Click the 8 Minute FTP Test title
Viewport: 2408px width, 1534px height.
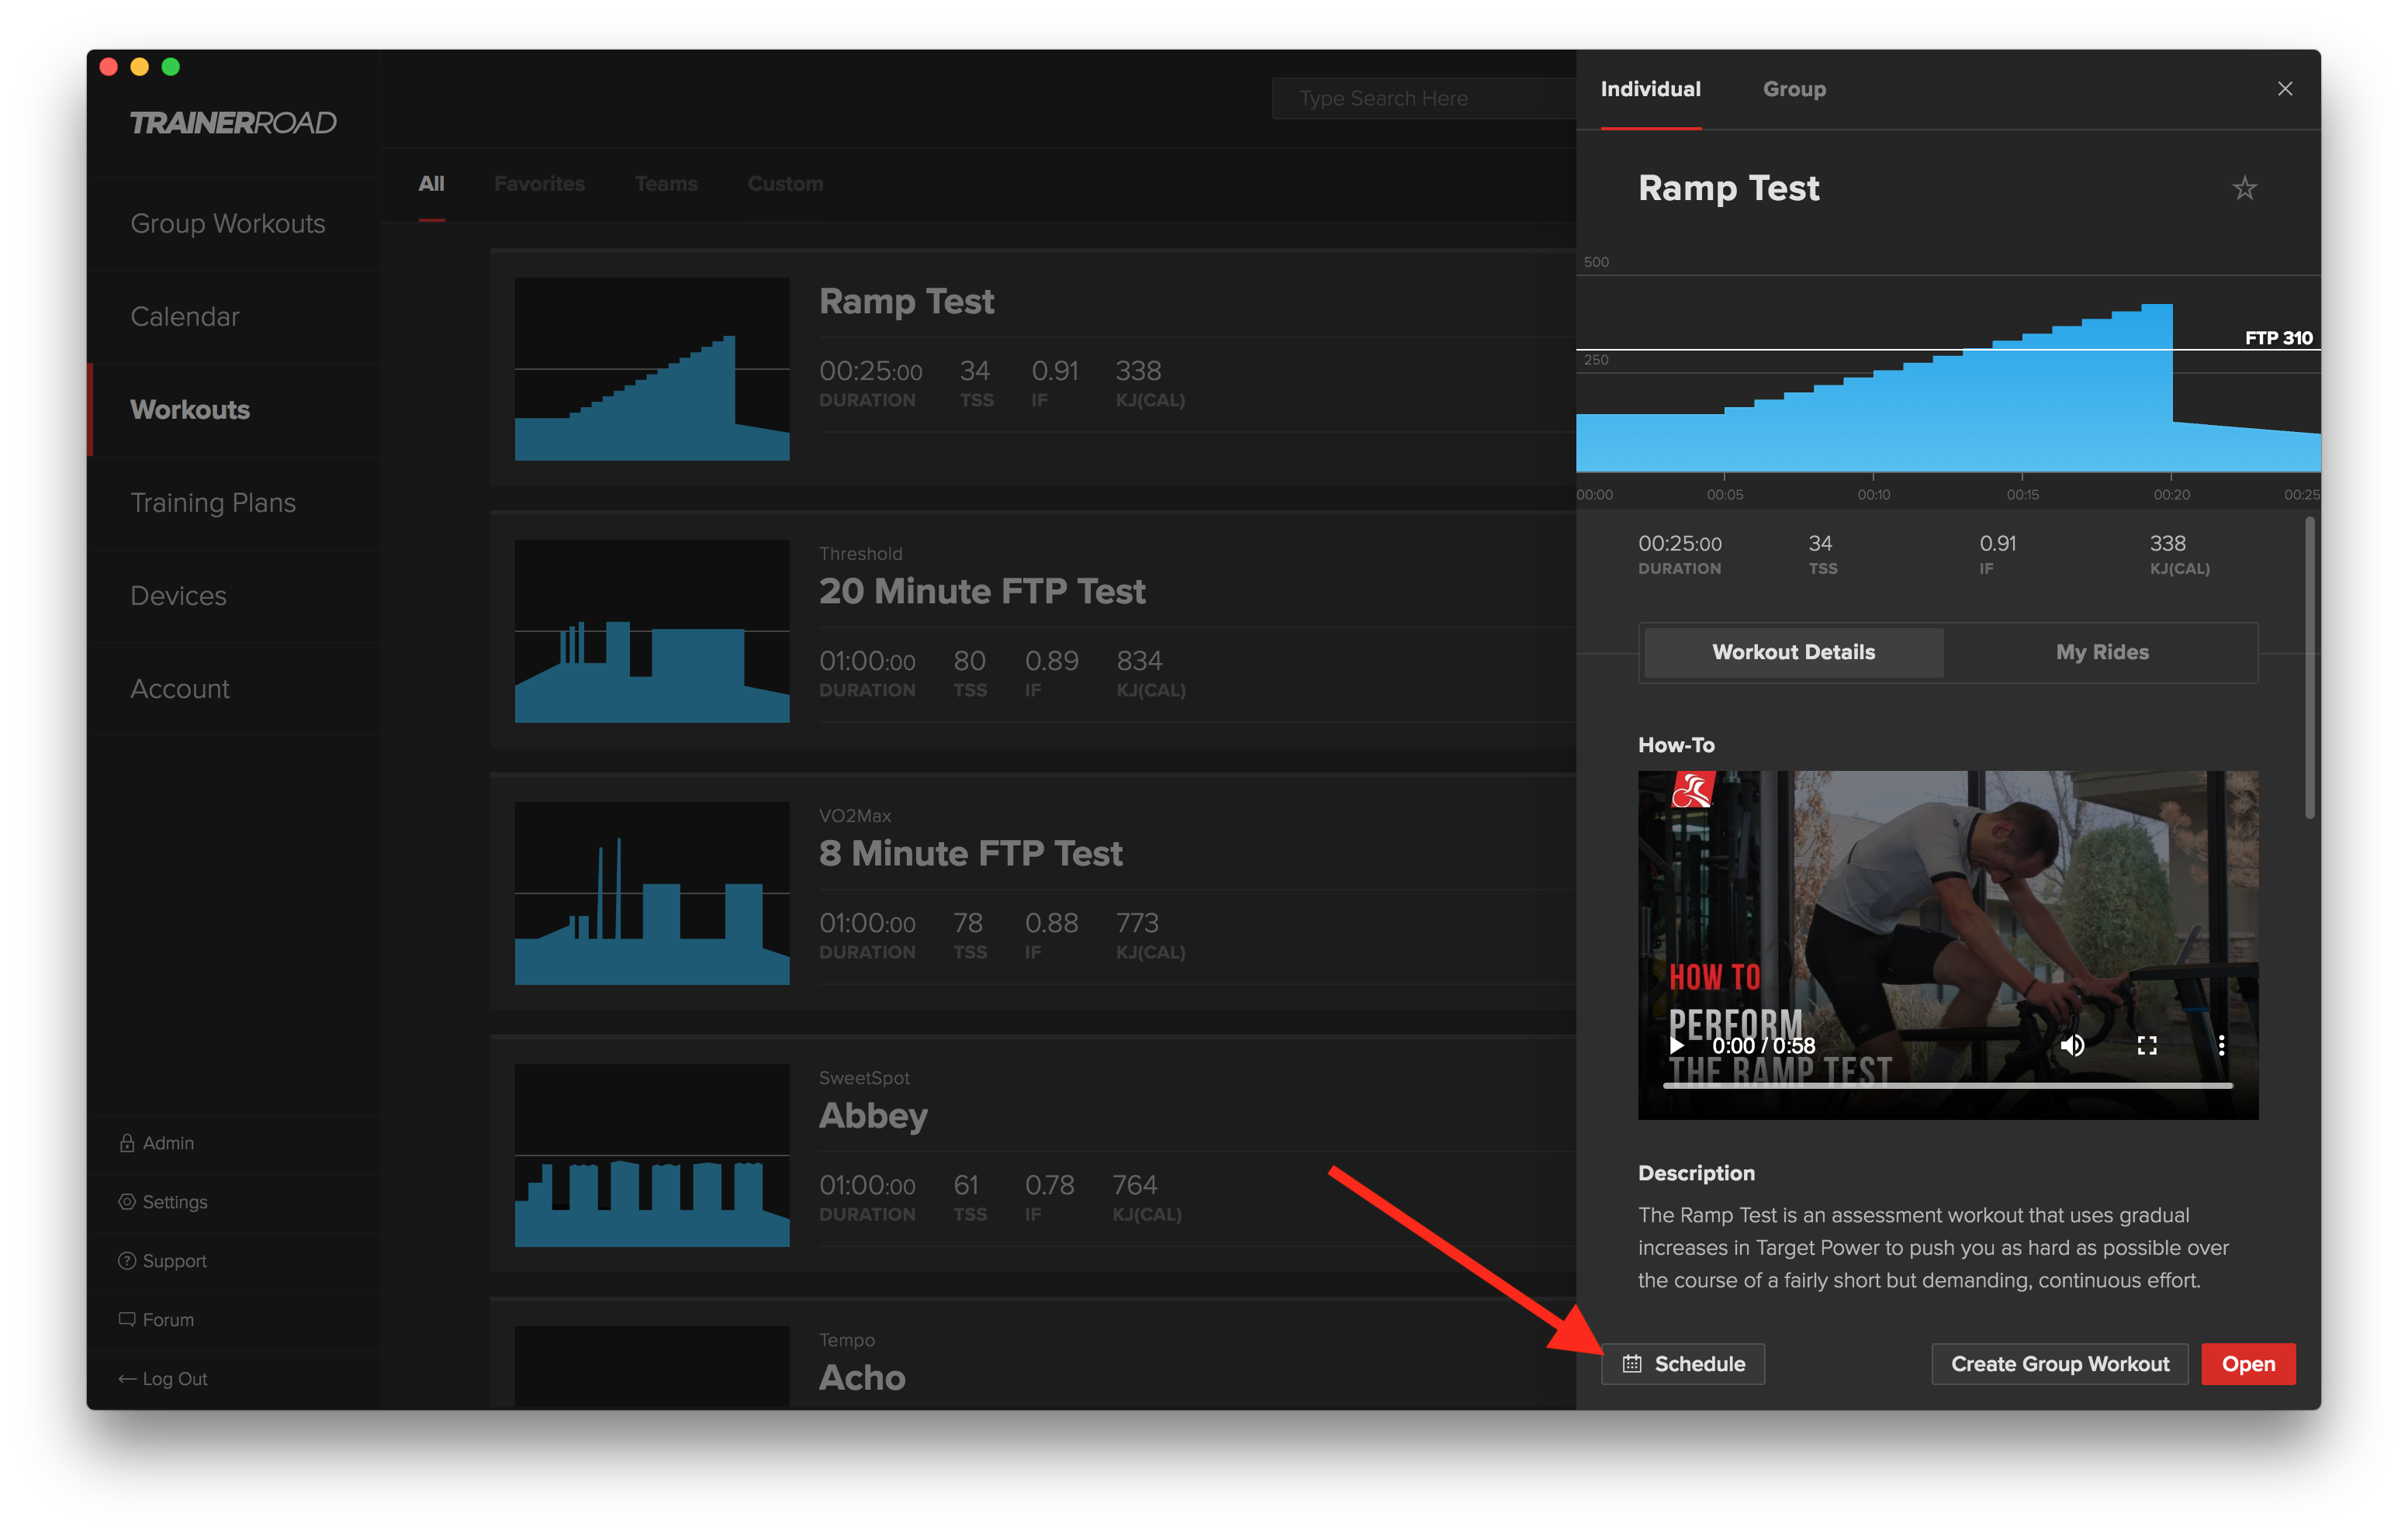[x=971, y=853]
